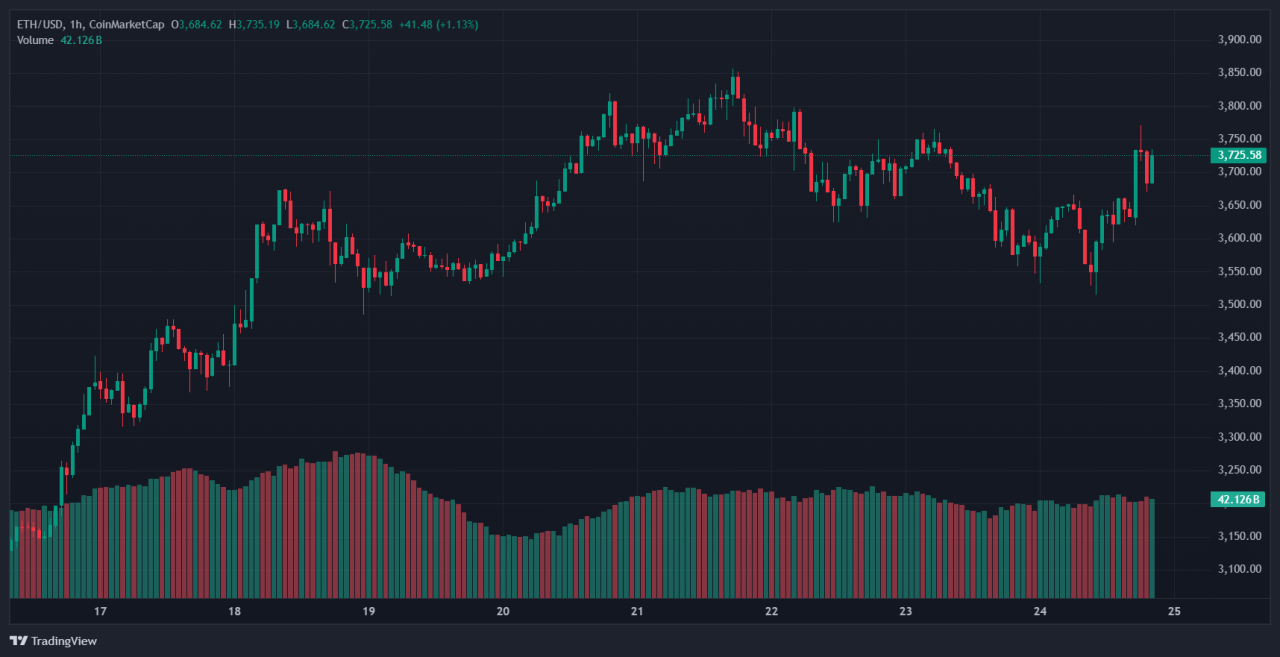Select date 20 on the time axis

(503, 611)
